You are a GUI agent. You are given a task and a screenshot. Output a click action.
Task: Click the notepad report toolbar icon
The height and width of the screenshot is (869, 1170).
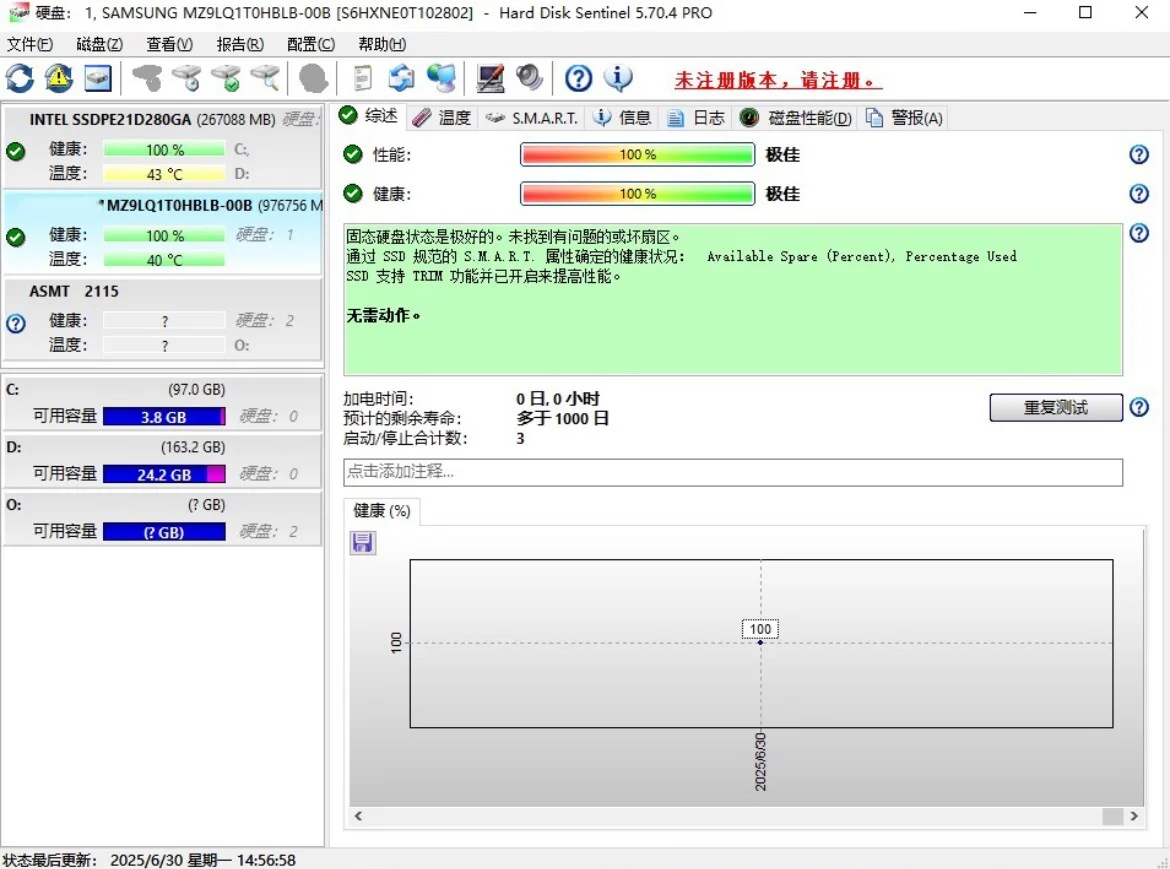pyautogui.click(x=363, y=78)
